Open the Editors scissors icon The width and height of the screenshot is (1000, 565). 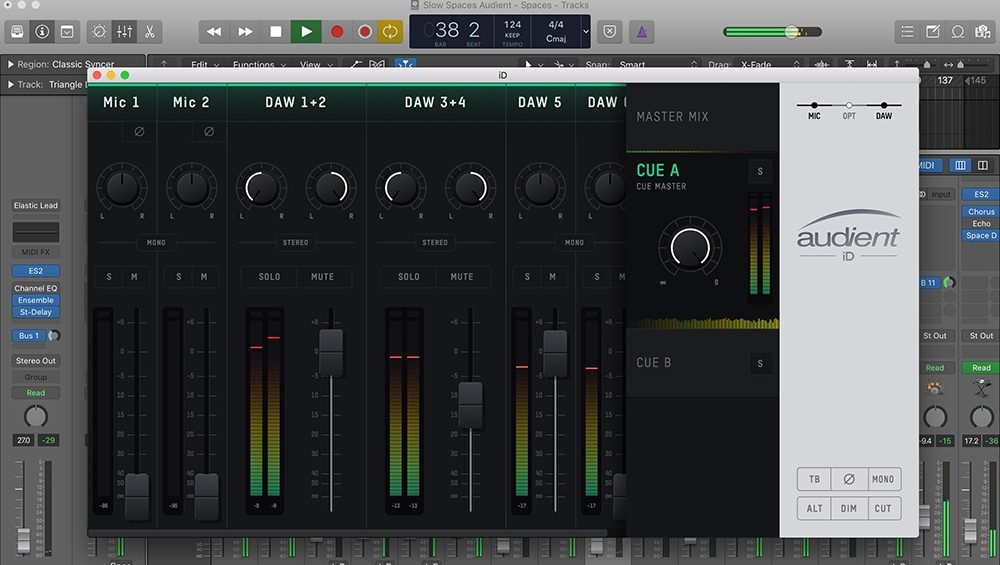point(149,31)
